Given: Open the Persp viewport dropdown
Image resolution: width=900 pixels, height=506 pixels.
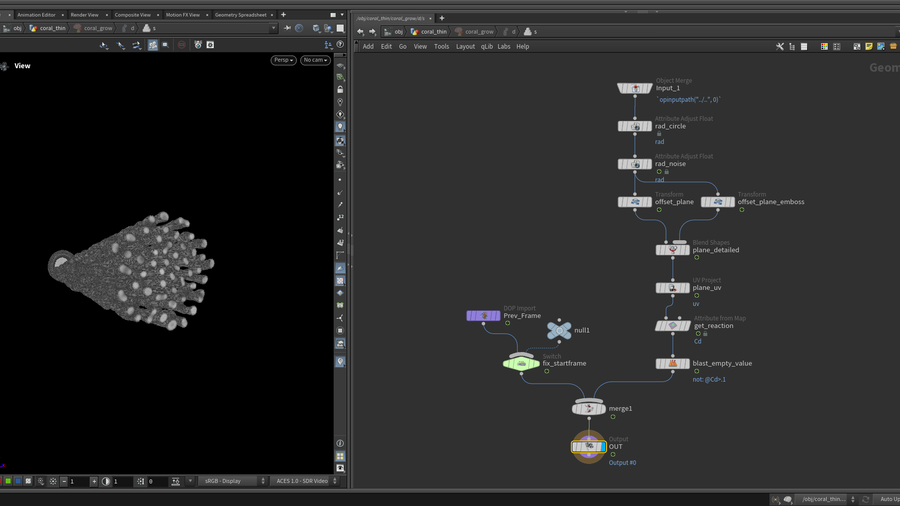Looking at the screenshot, I should coord(283,60).
